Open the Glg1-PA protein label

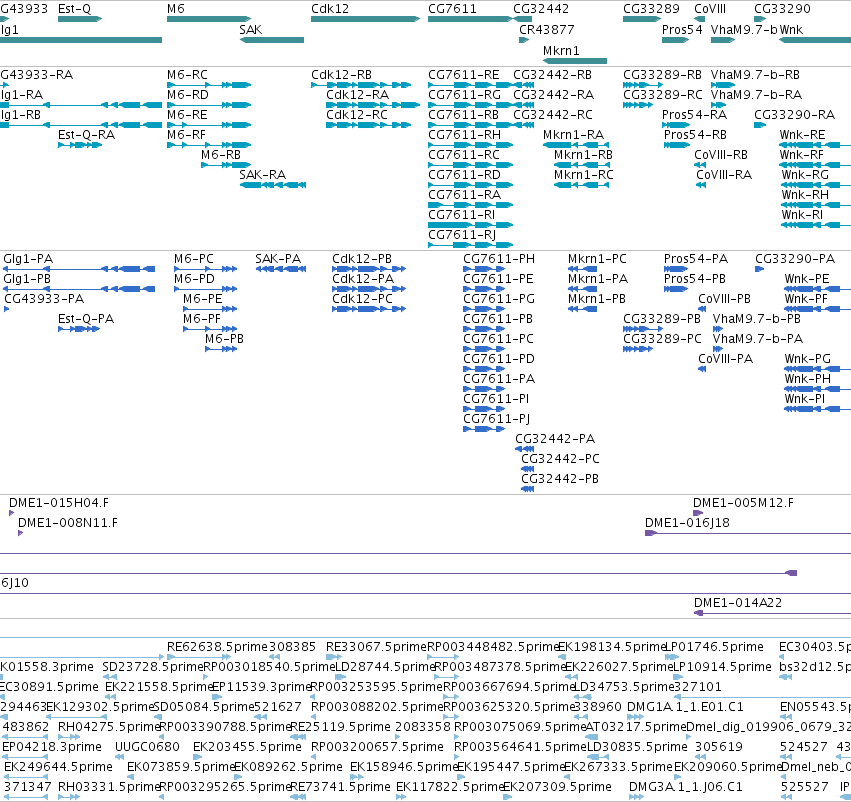point(28,259)
